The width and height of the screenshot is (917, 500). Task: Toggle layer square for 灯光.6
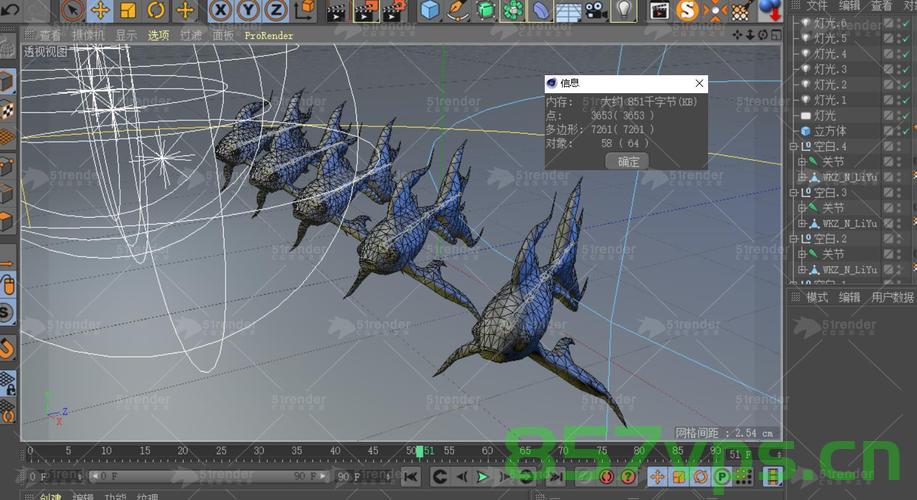pos(888,23)
